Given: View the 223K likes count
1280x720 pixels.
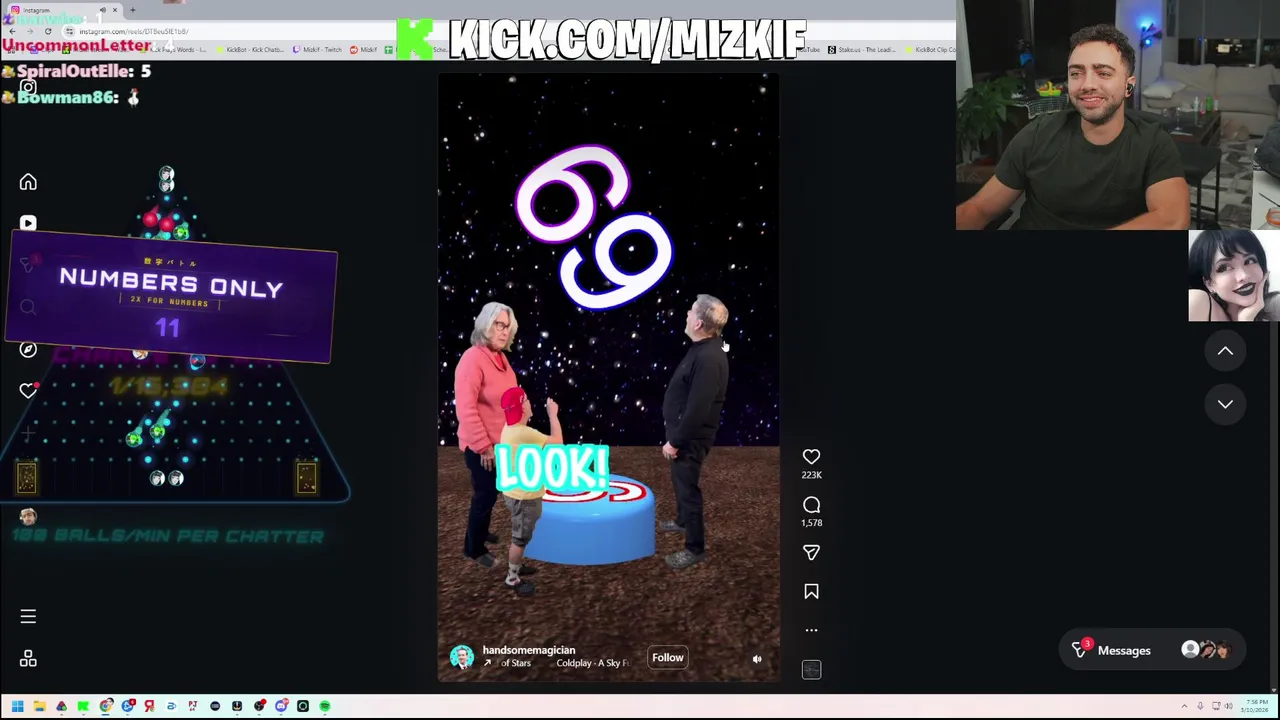Looking at the screenshot, I should [x=811, y=475].
